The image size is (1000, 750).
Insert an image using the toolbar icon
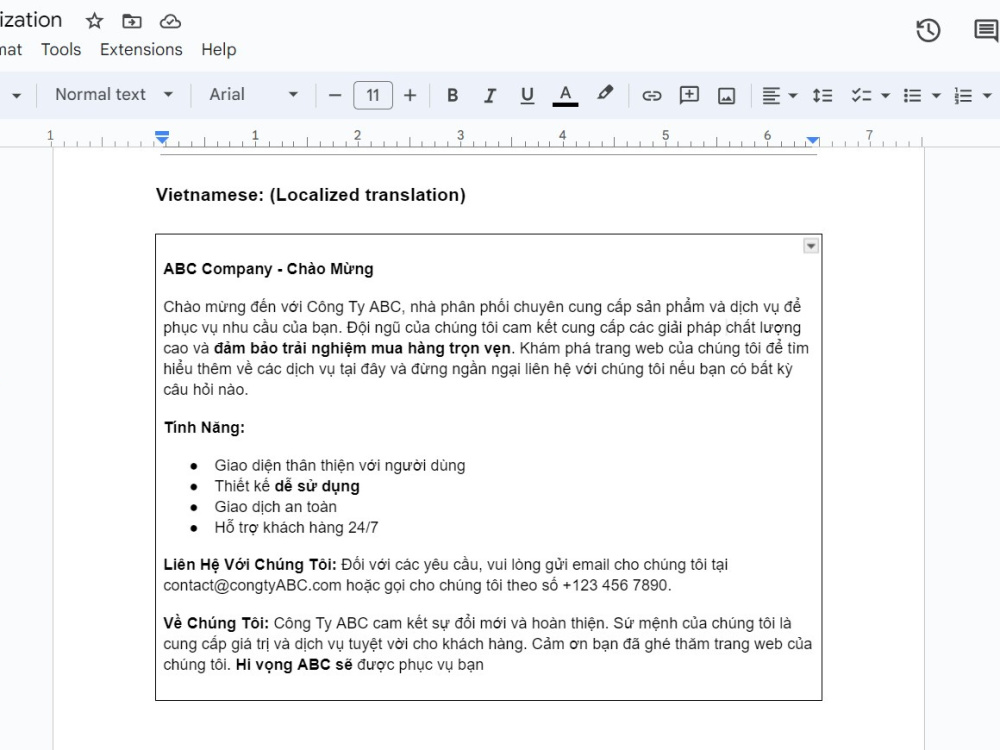point(726,96)
